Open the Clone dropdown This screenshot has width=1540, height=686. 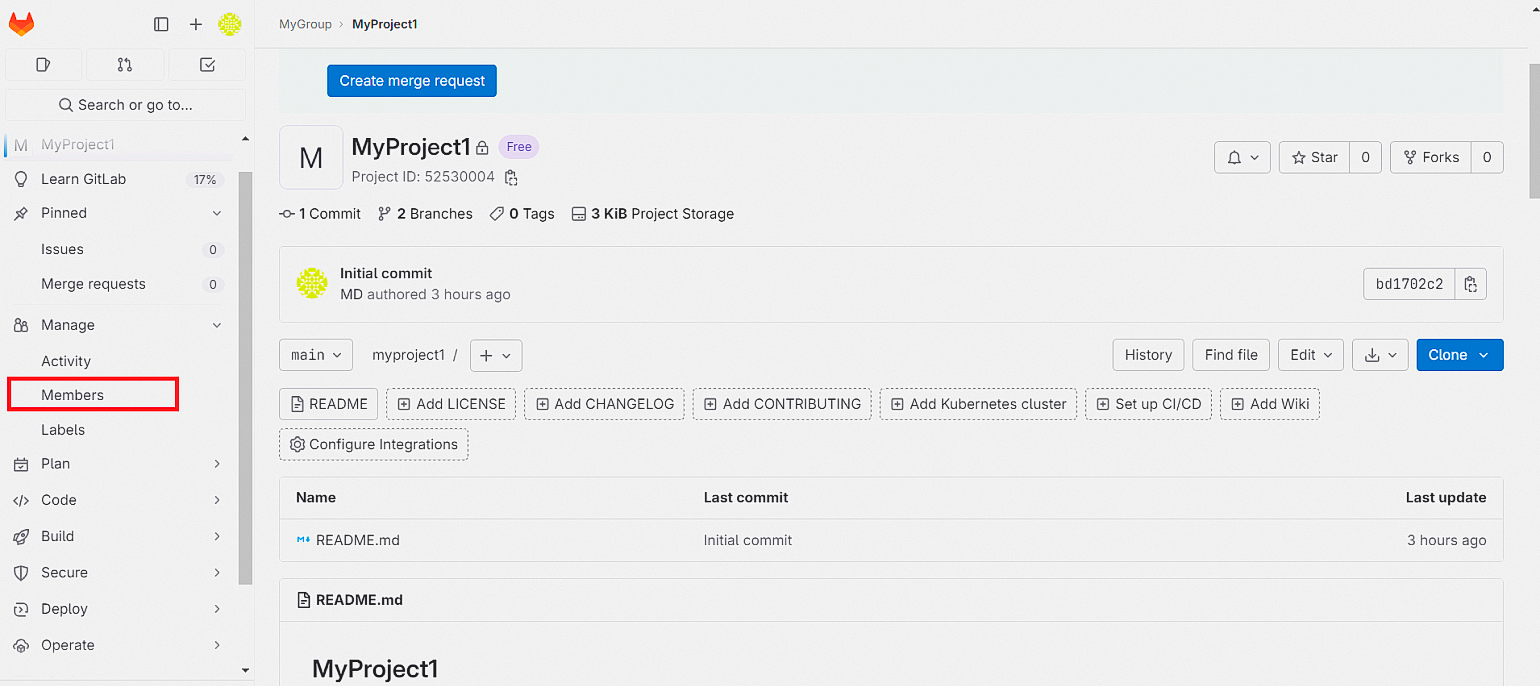coord(1460,355)
